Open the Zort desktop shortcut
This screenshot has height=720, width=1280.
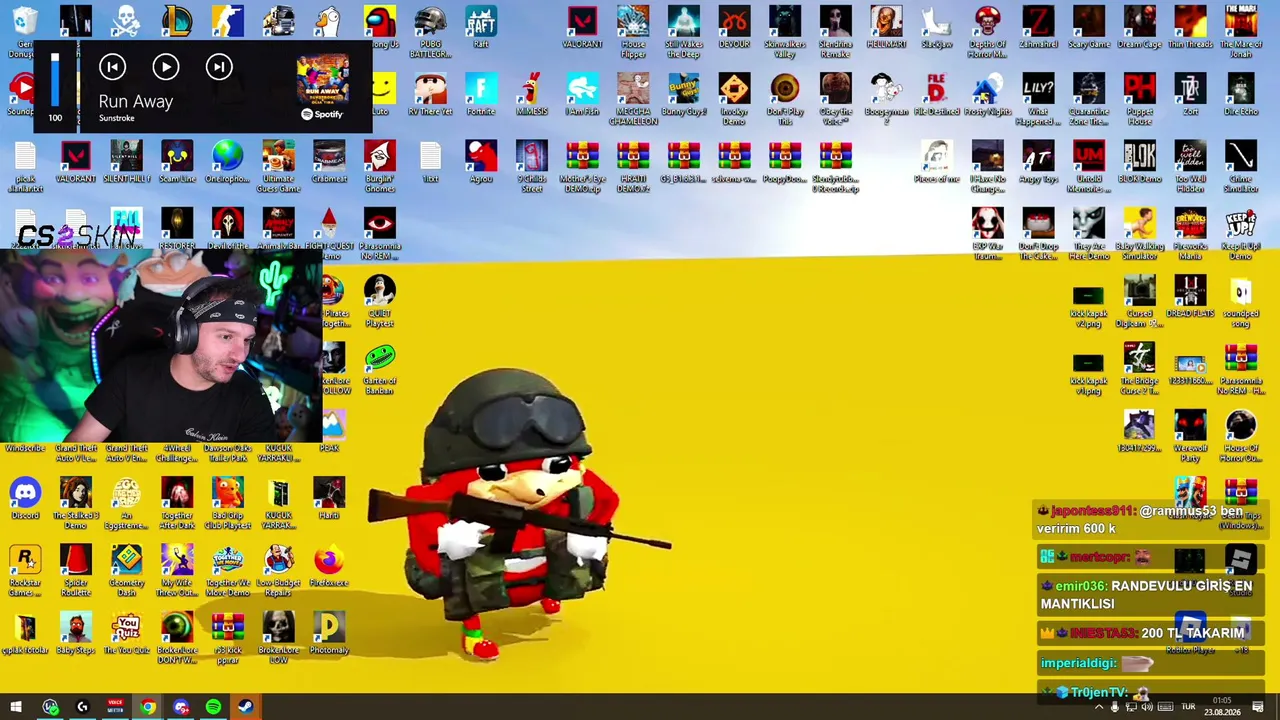(1190, 94)
